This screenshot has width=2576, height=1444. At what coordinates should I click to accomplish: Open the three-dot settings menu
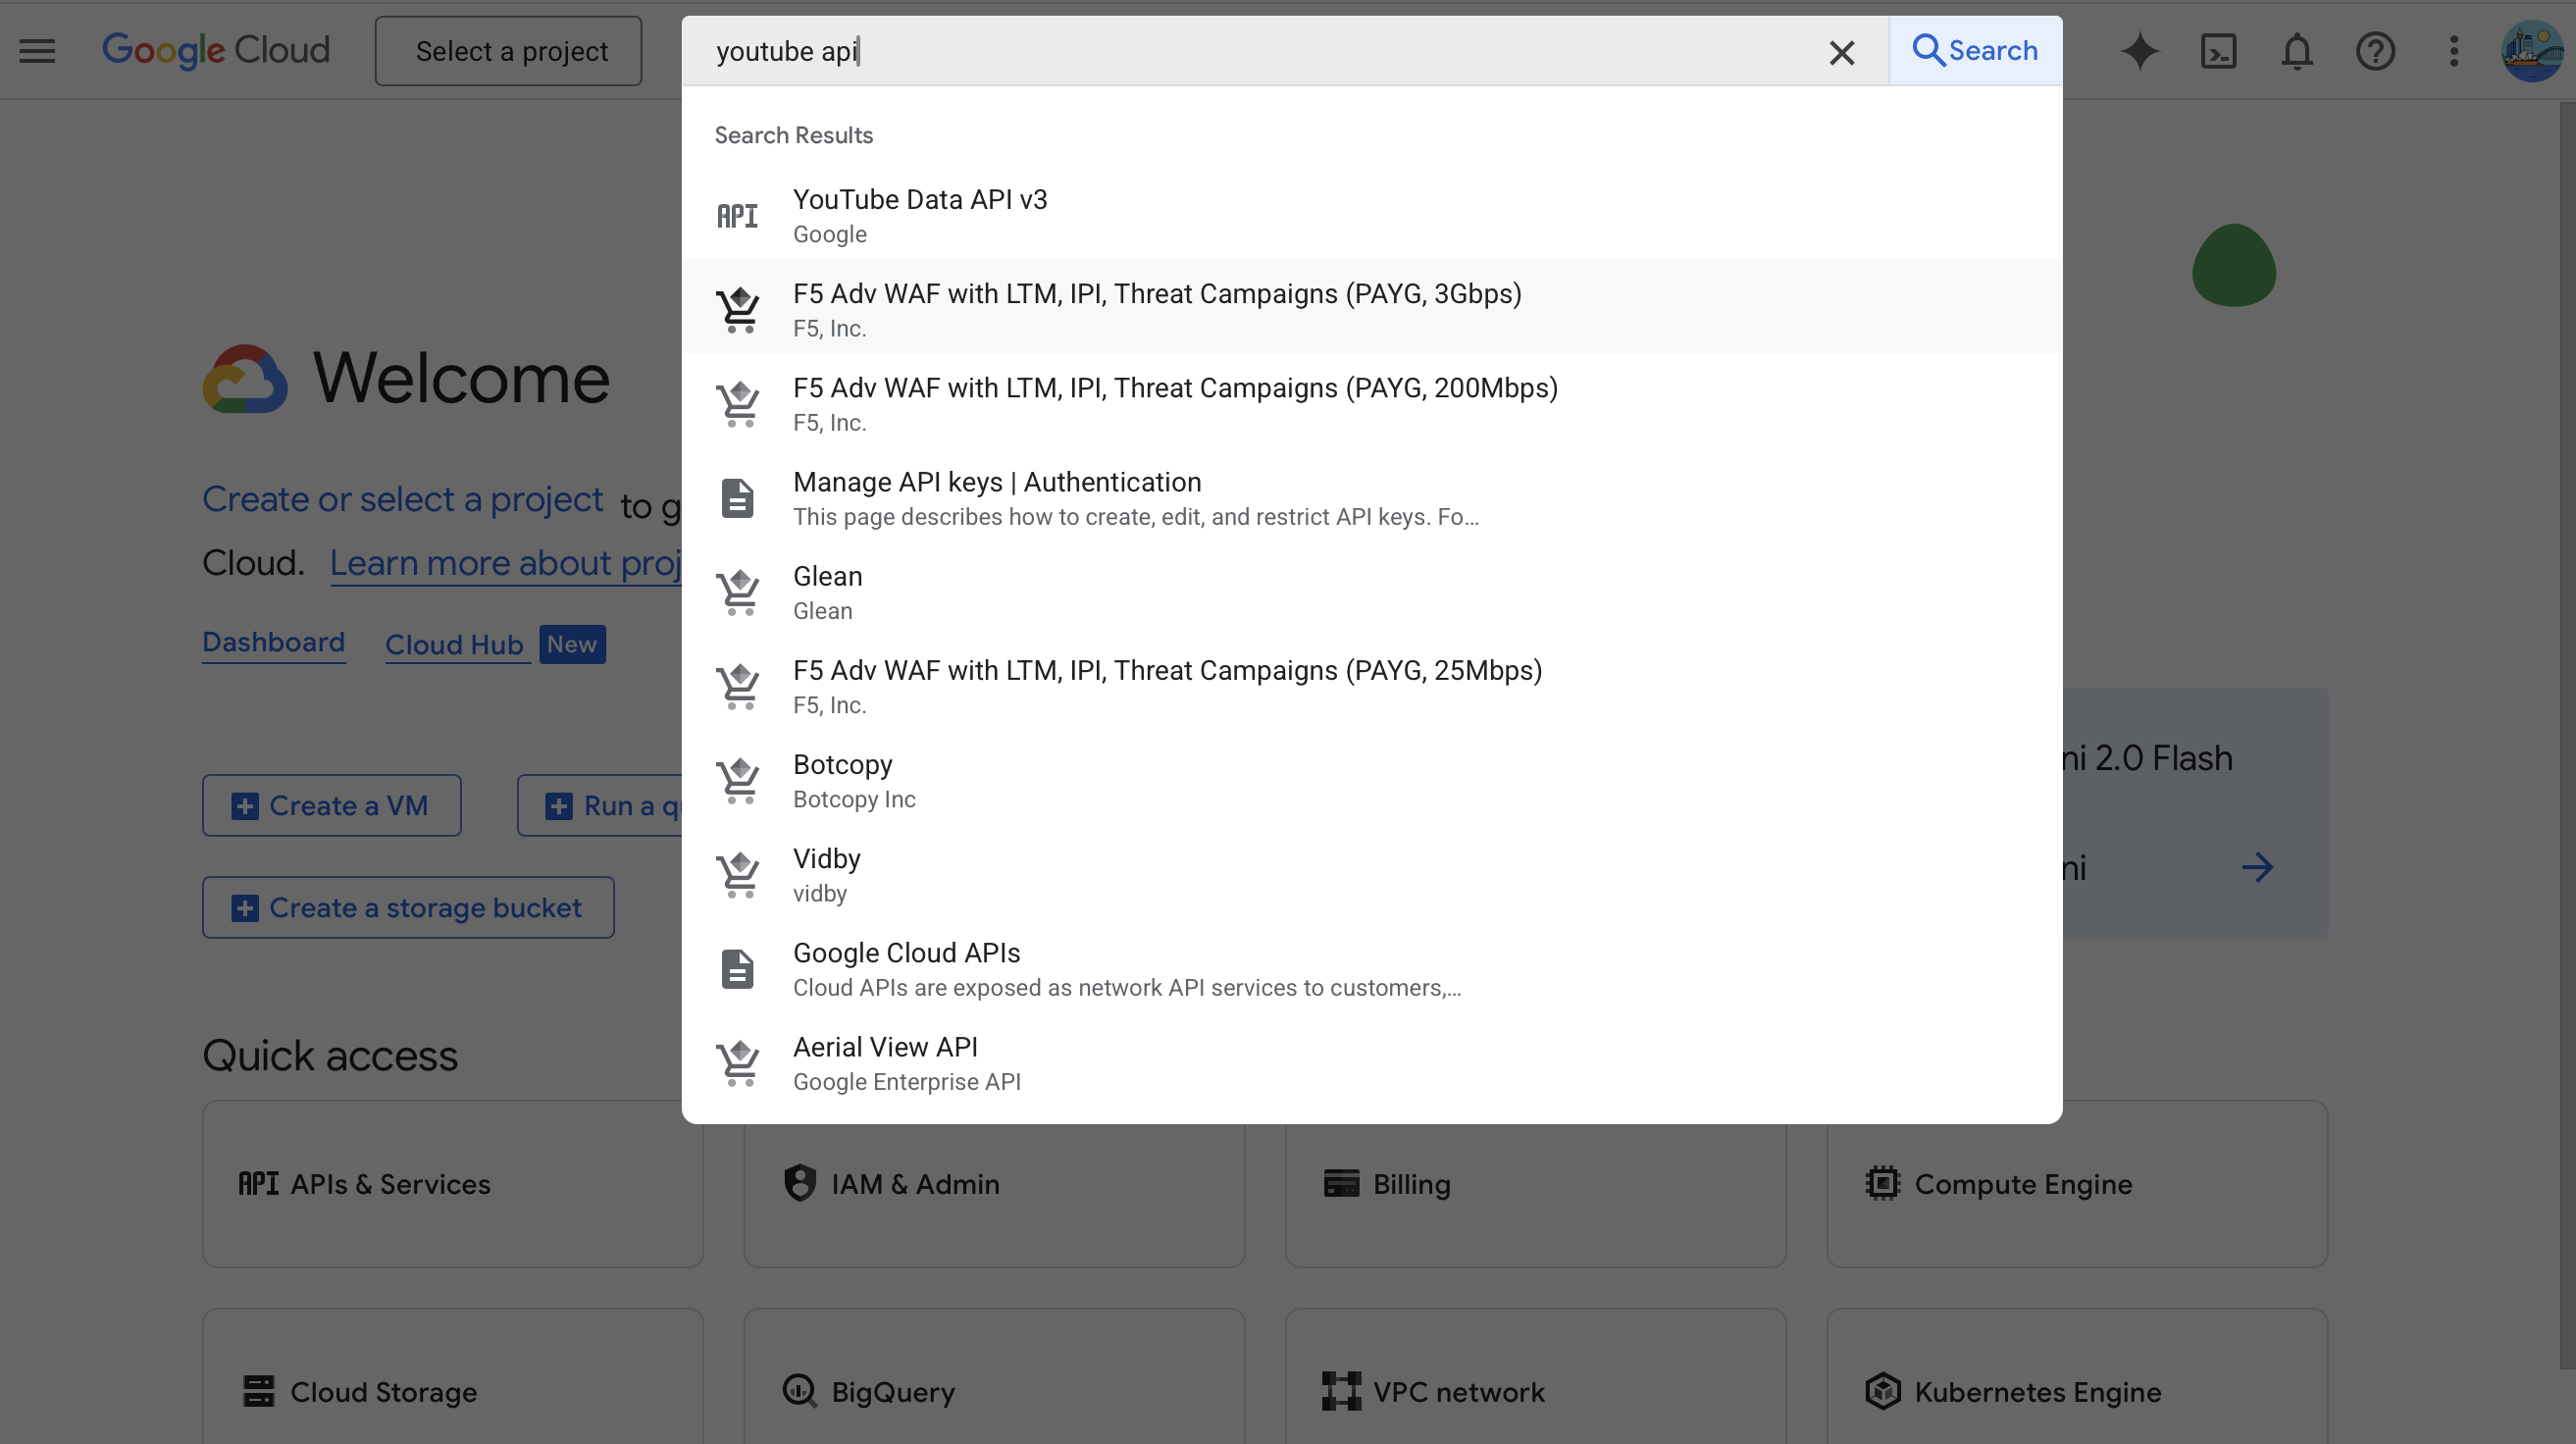point(2453,51)
